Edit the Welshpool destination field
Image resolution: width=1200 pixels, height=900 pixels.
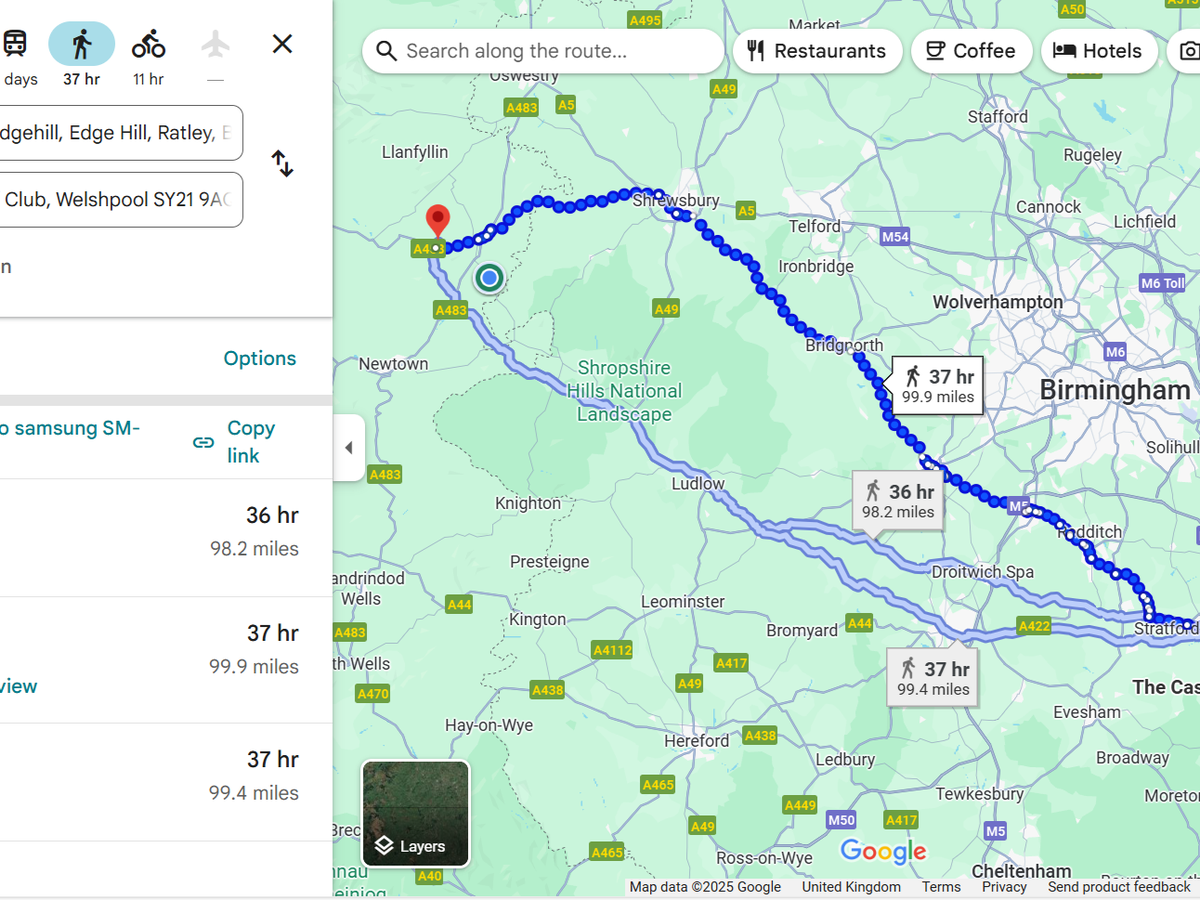coord(118,200)
